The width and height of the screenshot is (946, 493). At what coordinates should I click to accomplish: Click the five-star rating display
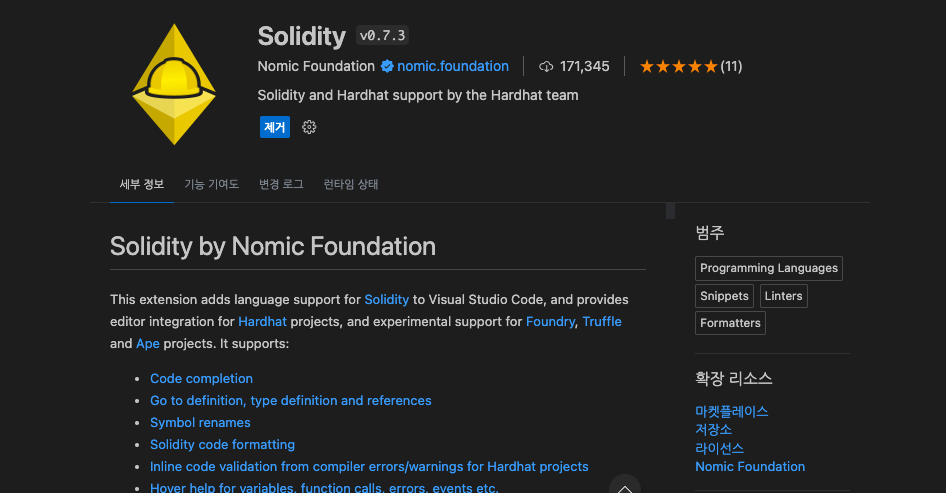(x=679, y=66)
